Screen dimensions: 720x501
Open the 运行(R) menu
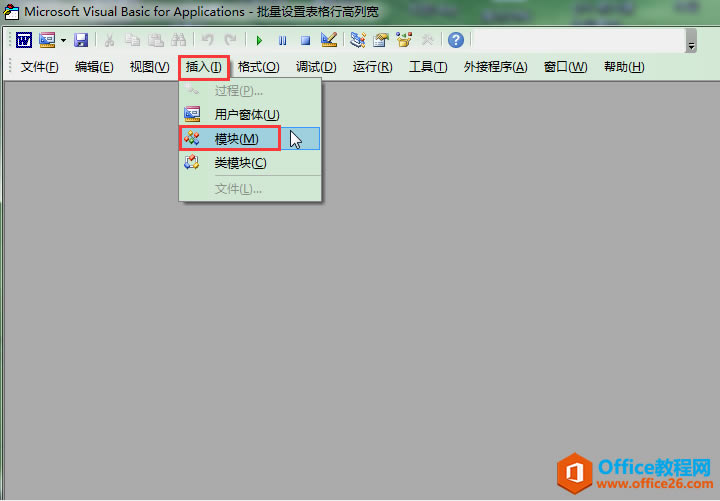point(372,67)
